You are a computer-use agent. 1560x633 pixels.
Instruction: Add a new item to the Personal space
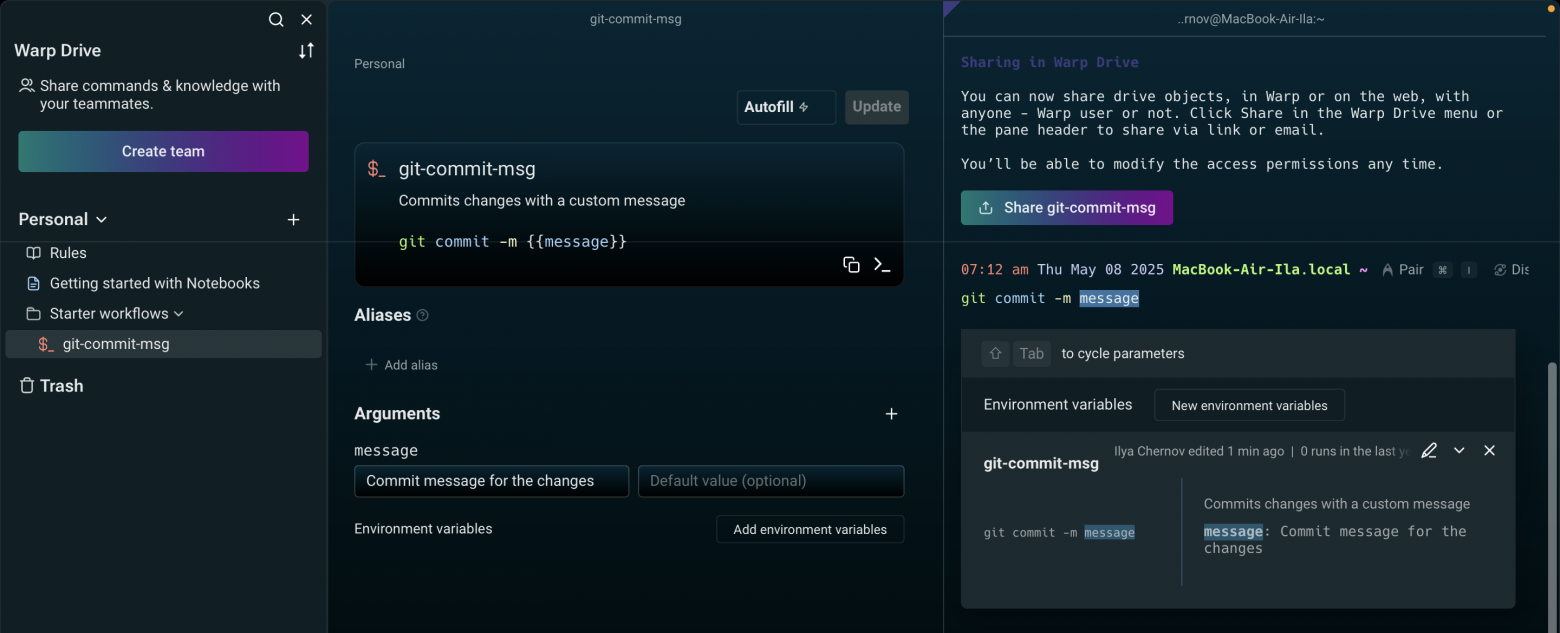pos(293,220)
